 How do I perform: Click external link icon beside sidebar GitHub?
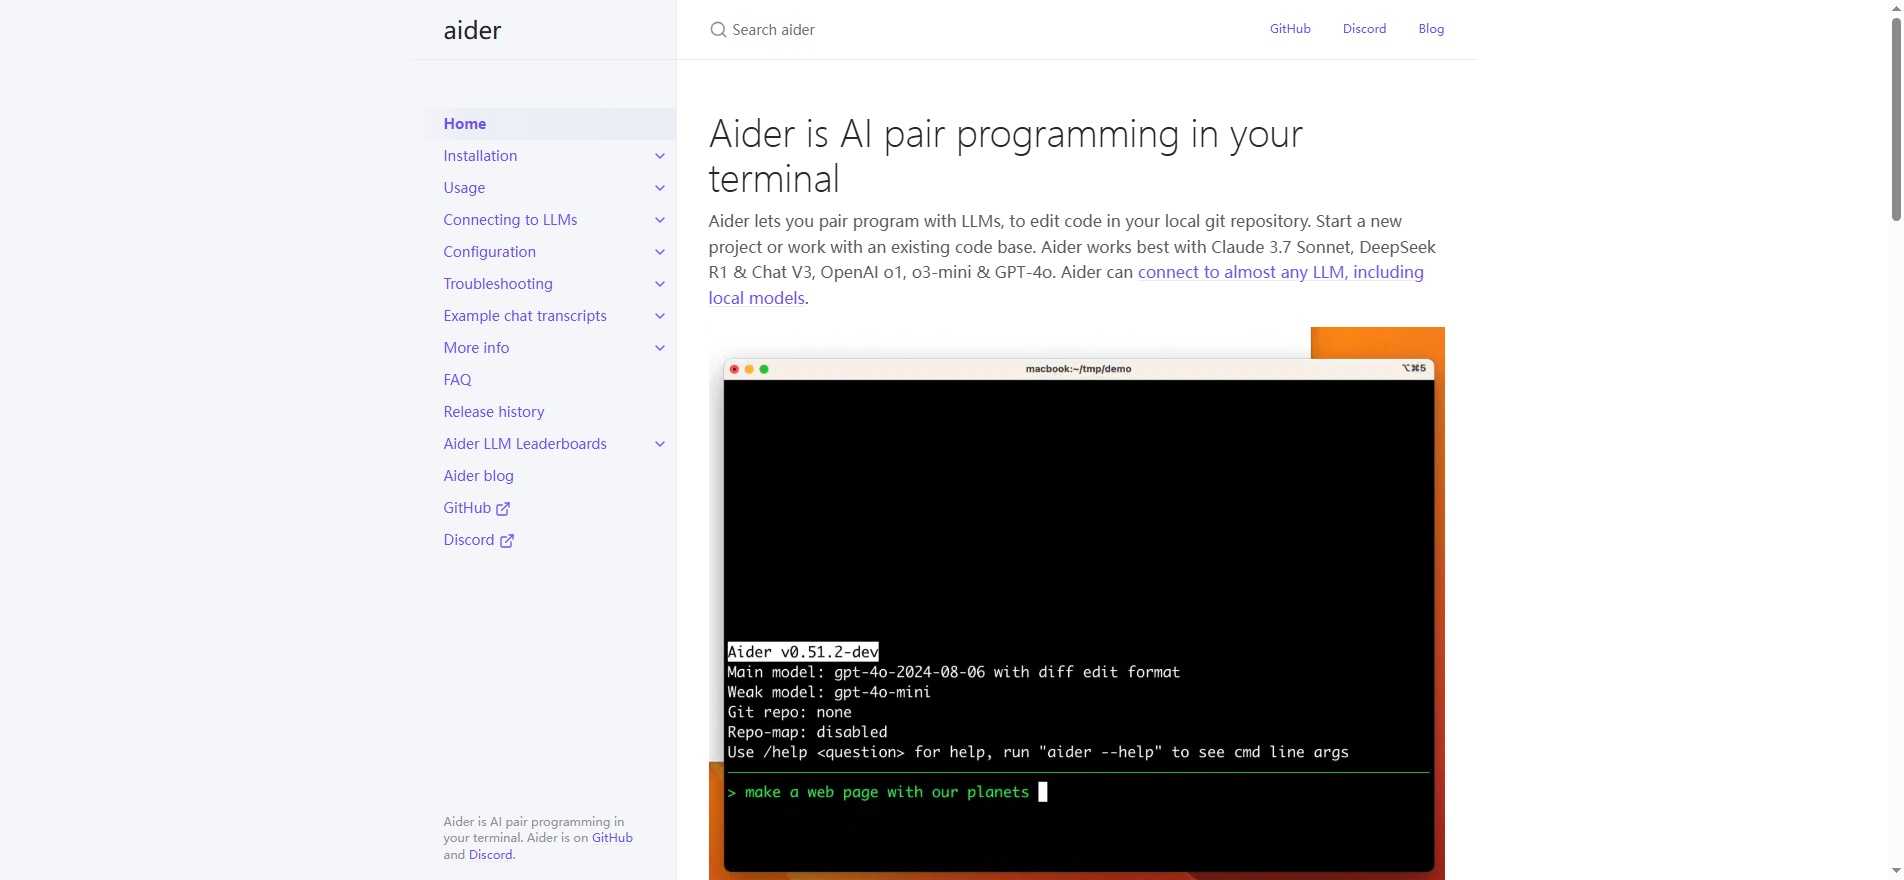click(503, 509)
